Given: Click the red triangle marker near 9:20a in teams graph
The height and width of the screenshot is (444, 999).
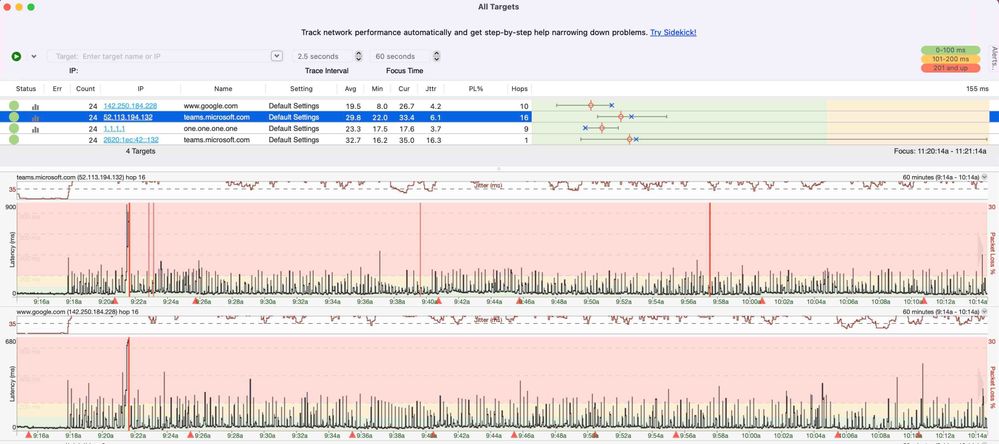Looking at the screenshot, I should pyautogui.click(x=115, y=300).
